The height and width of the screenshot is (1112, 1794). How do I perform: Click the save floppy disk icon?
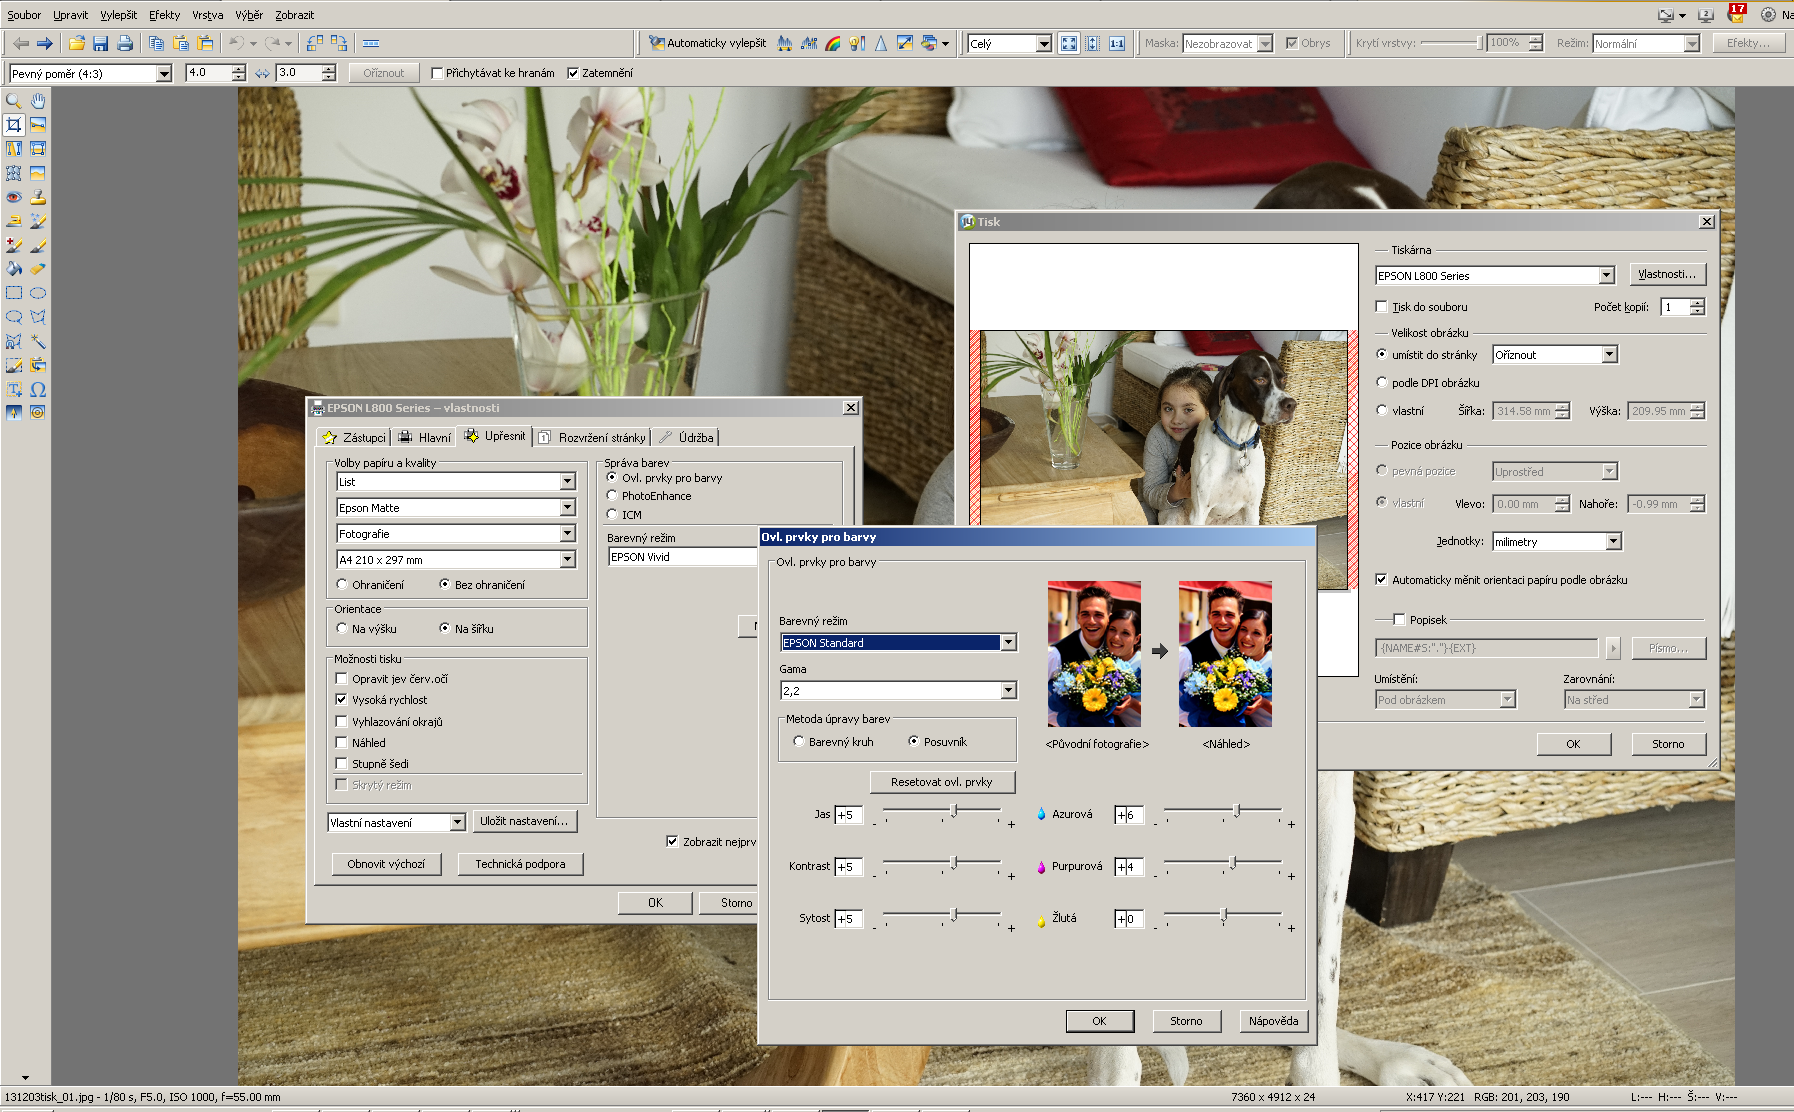(x=100, y=43)
